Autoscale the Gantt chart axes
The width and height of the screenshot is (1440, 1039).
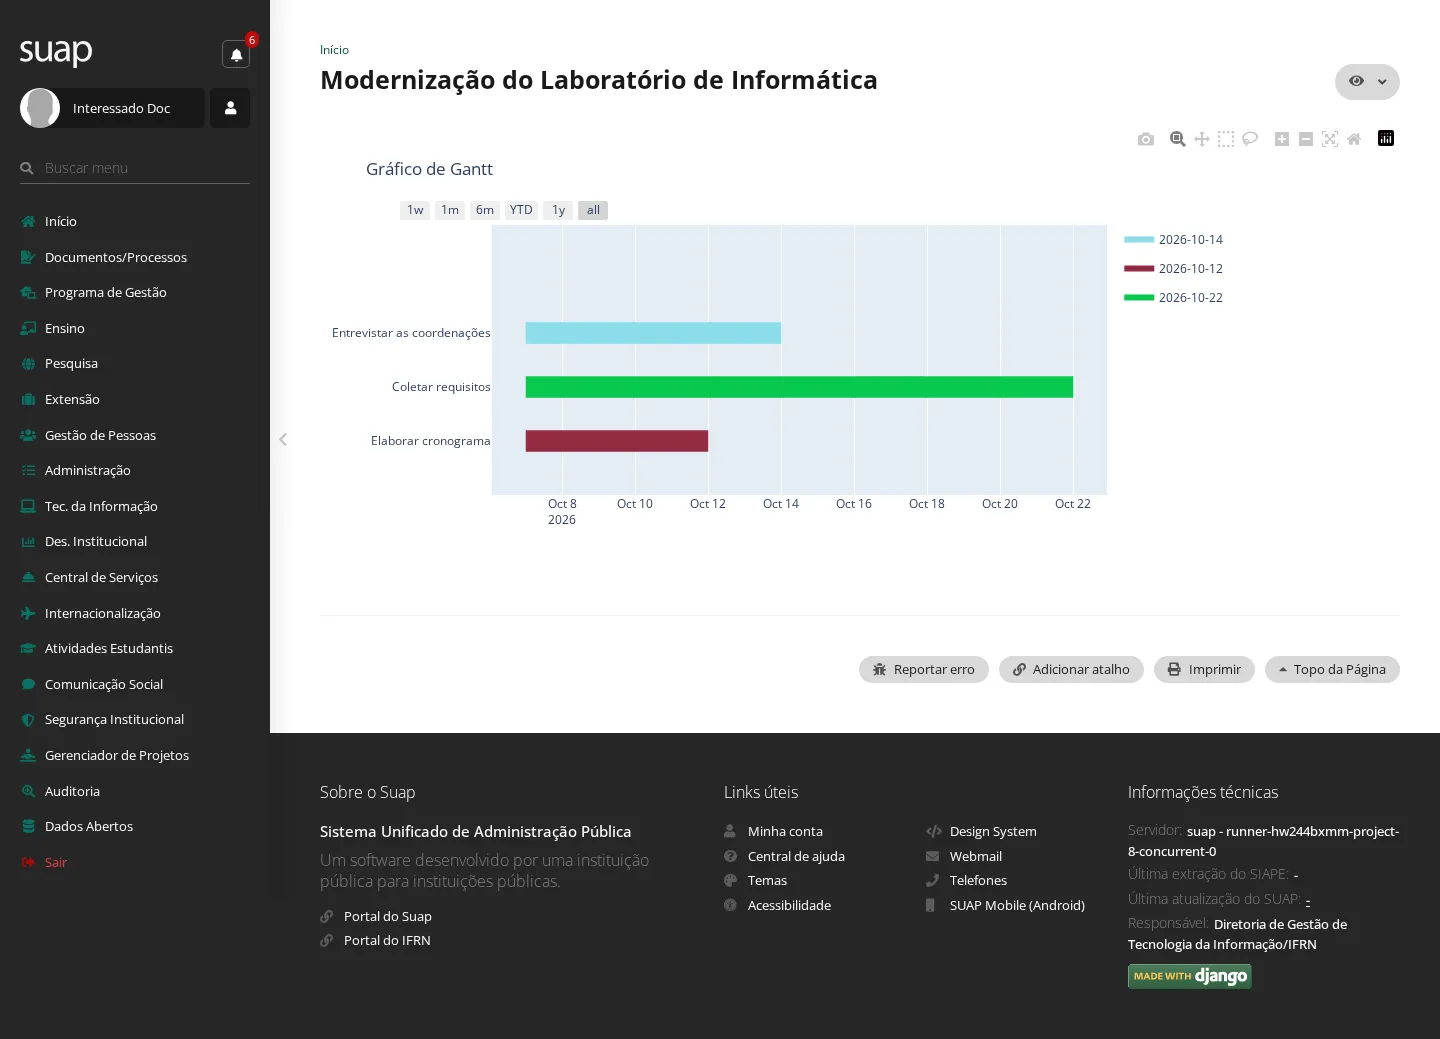click(x=1330, y=139)
